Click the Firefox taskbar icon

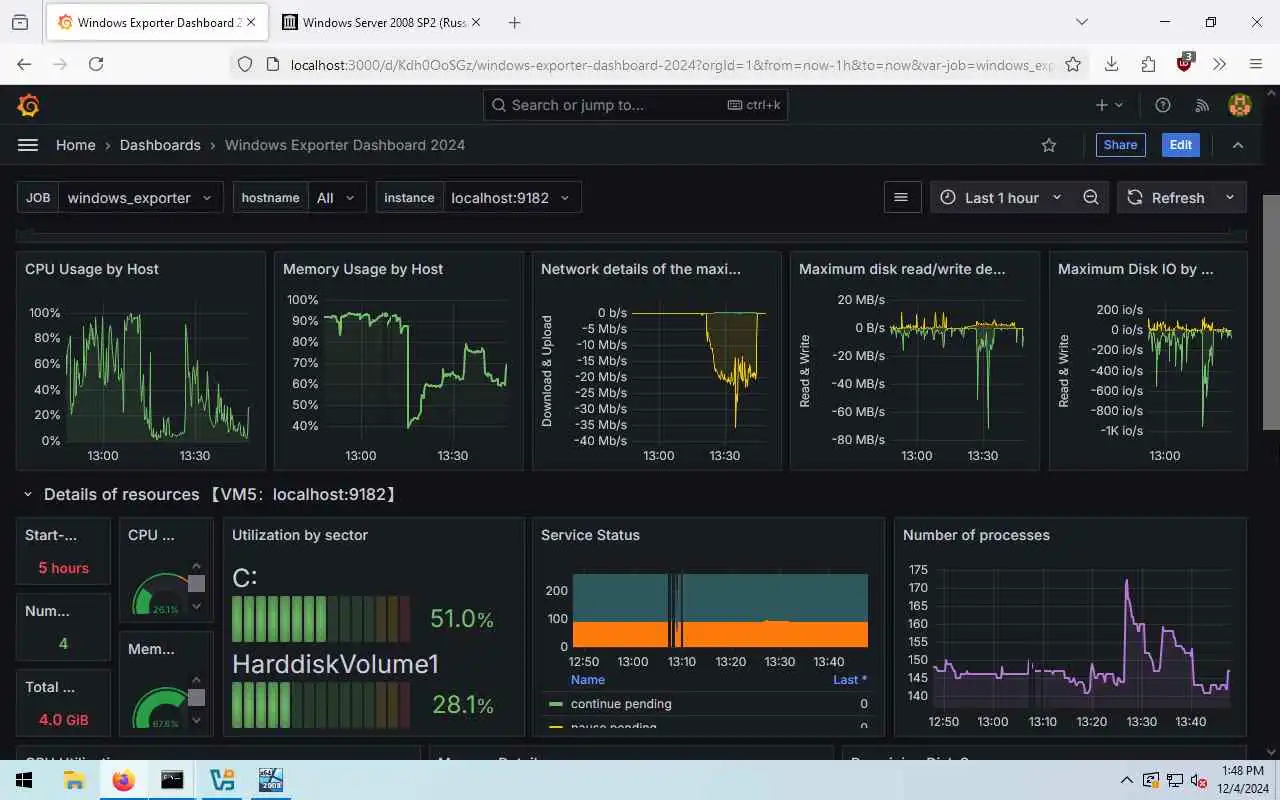123,780
